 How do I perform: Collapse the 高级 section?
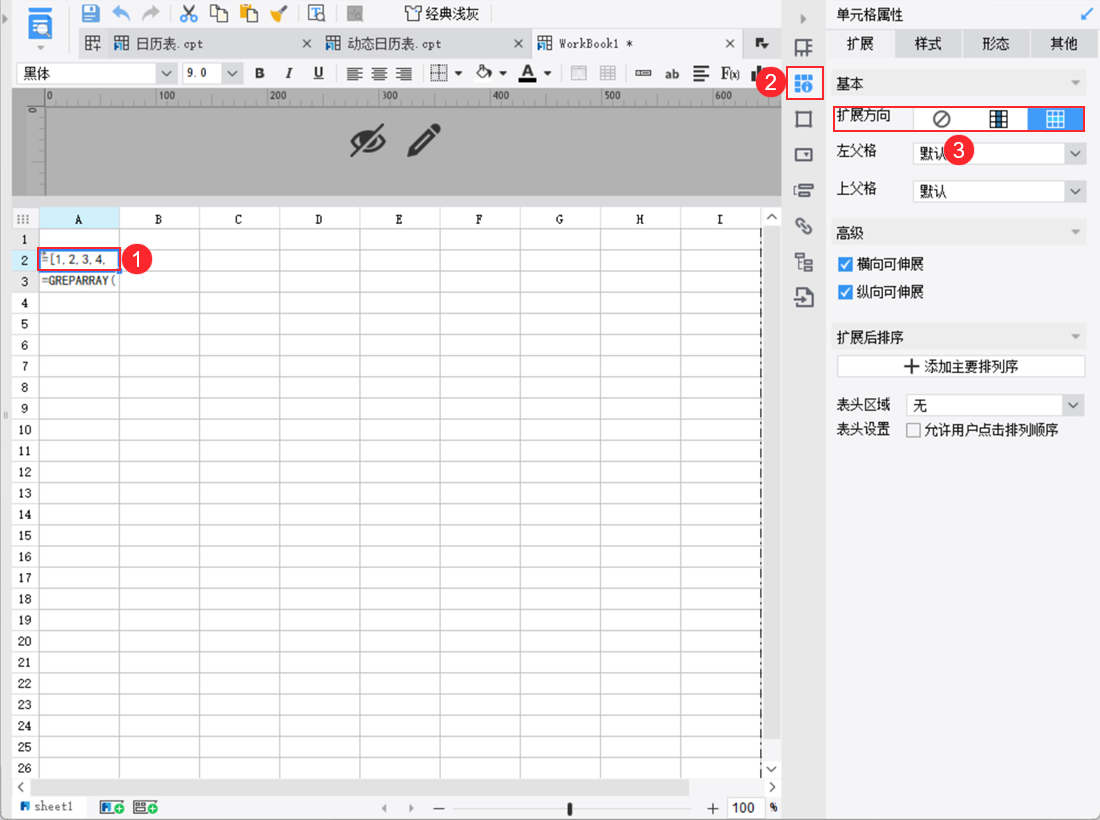pos(1075,232)
